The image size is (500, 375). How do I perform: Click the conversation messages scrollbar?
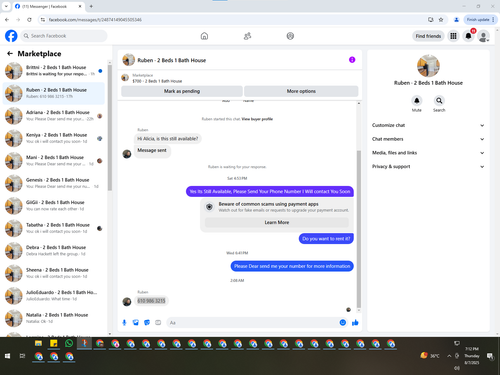click(359, 229)
